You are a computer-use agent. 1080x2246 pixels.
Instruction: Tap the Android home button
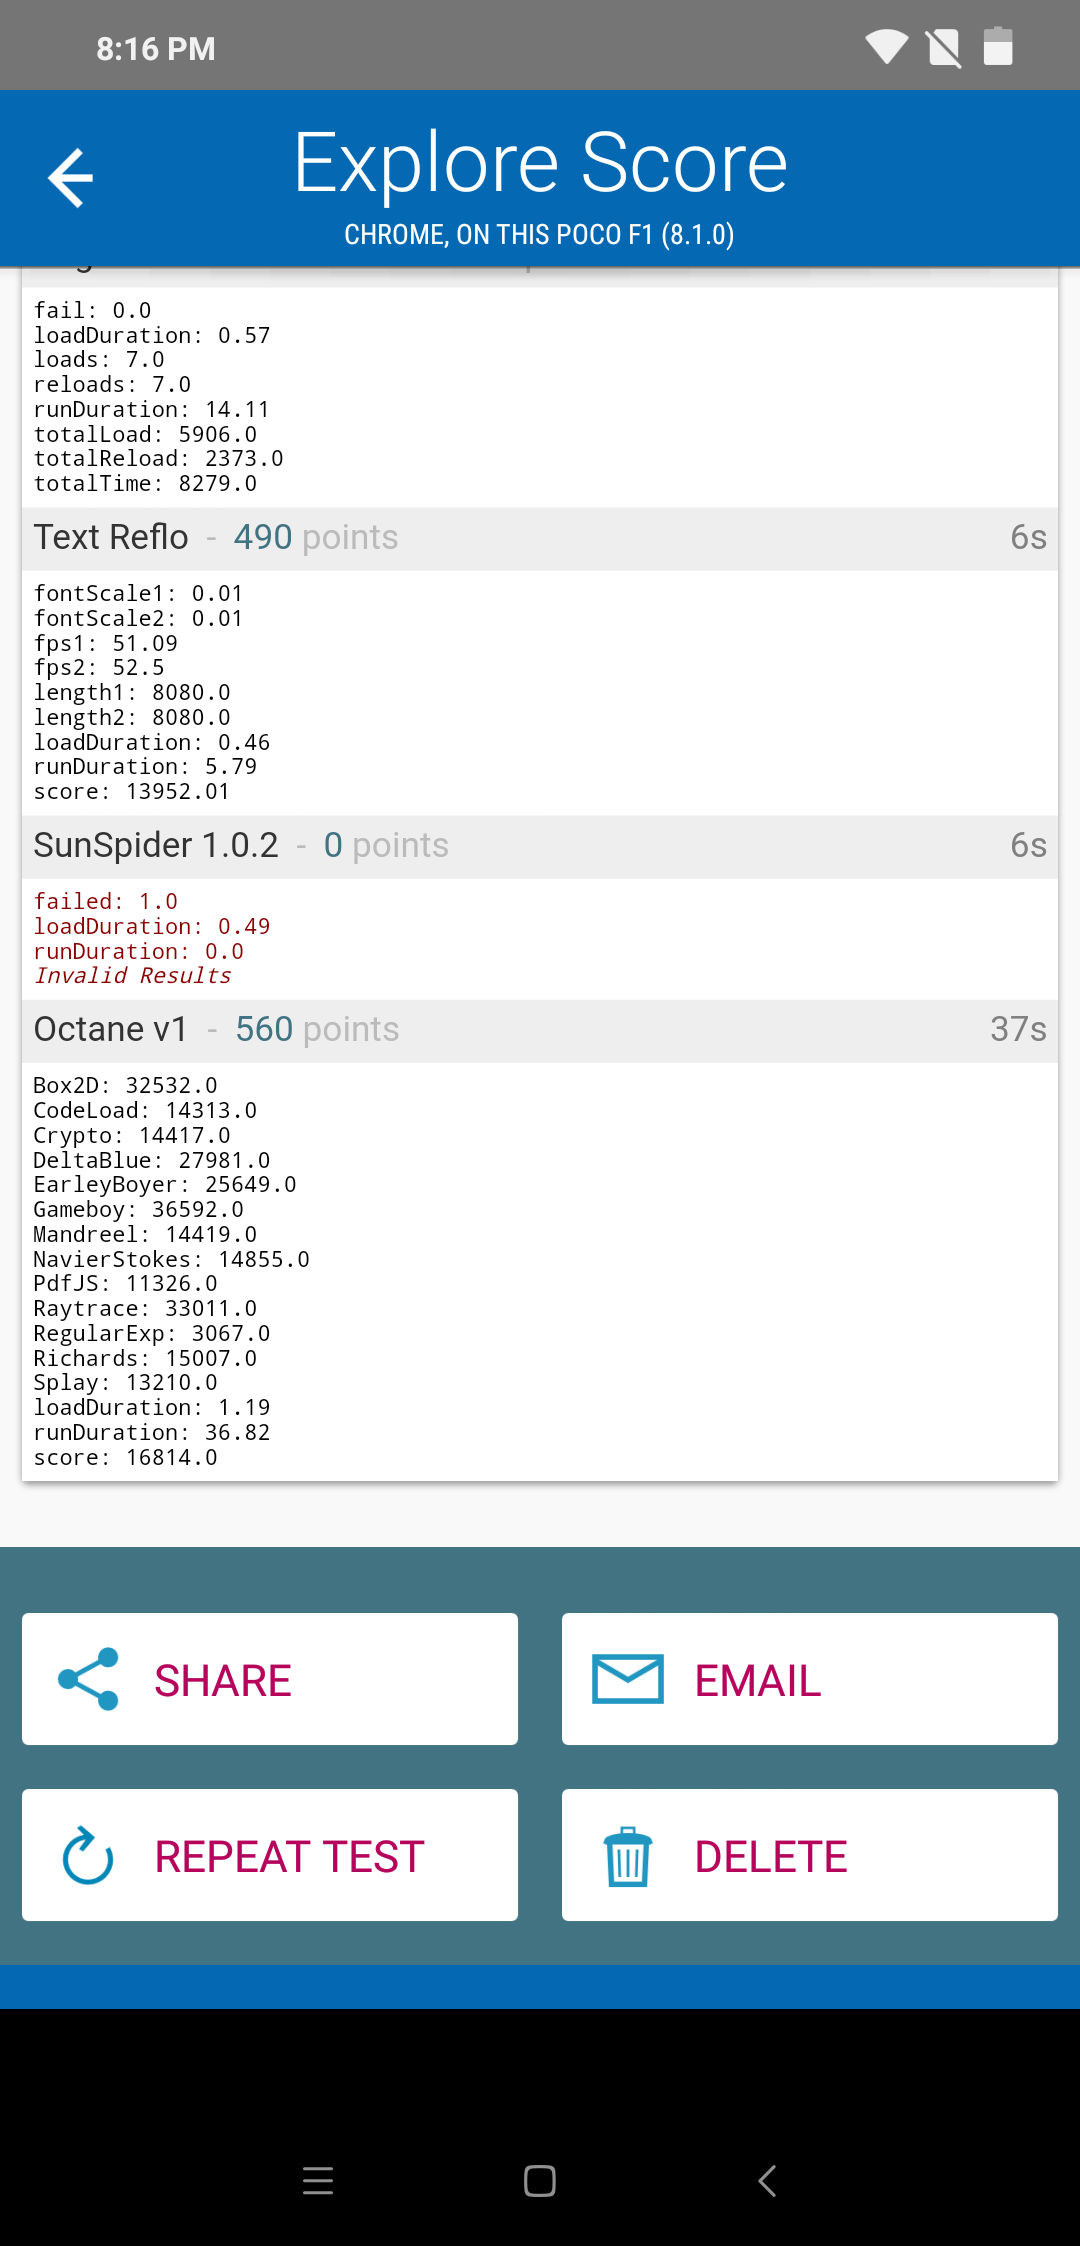(x=540, y=2181)
